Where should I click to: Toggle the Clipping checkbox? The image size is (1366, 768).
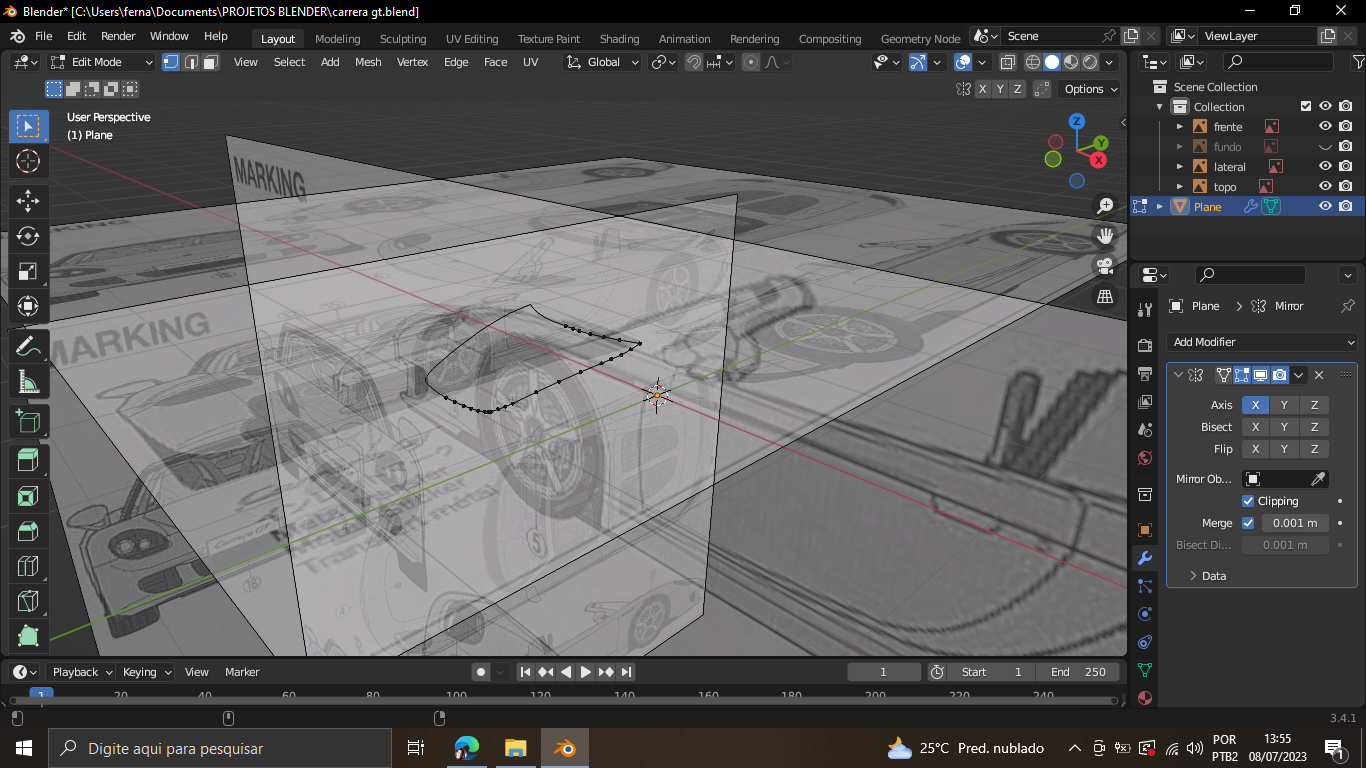pyautogui.click(x=1248, y=501)
